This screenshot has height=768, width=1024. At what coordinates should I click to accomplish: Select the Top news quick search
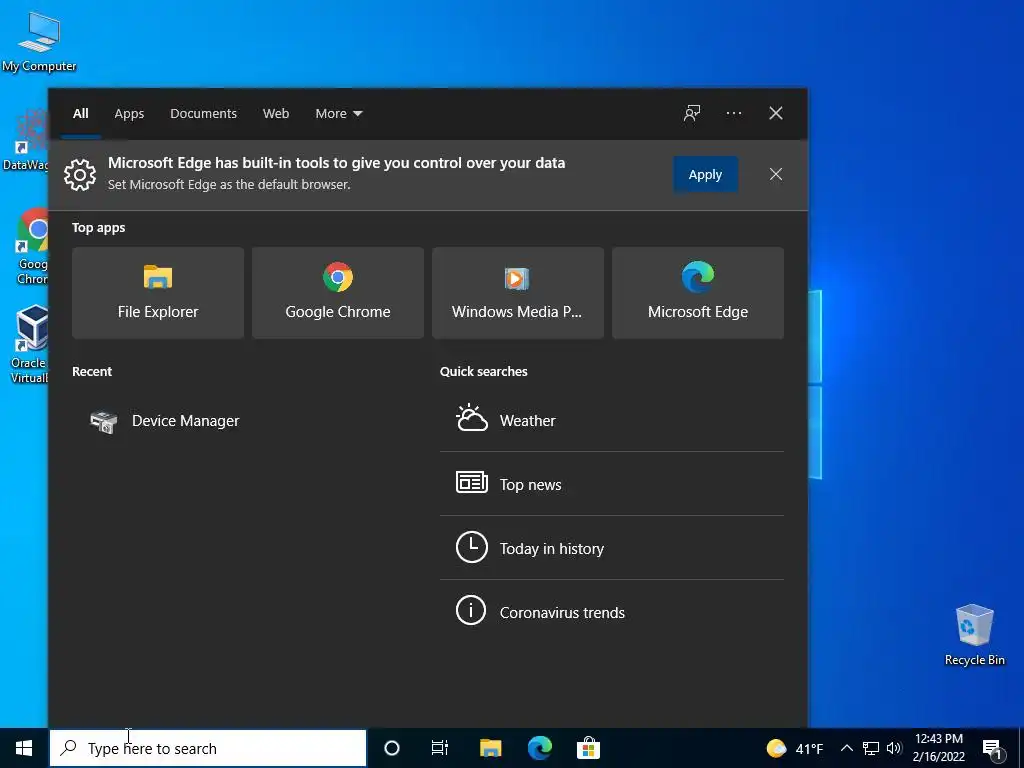tap(611, 484)
